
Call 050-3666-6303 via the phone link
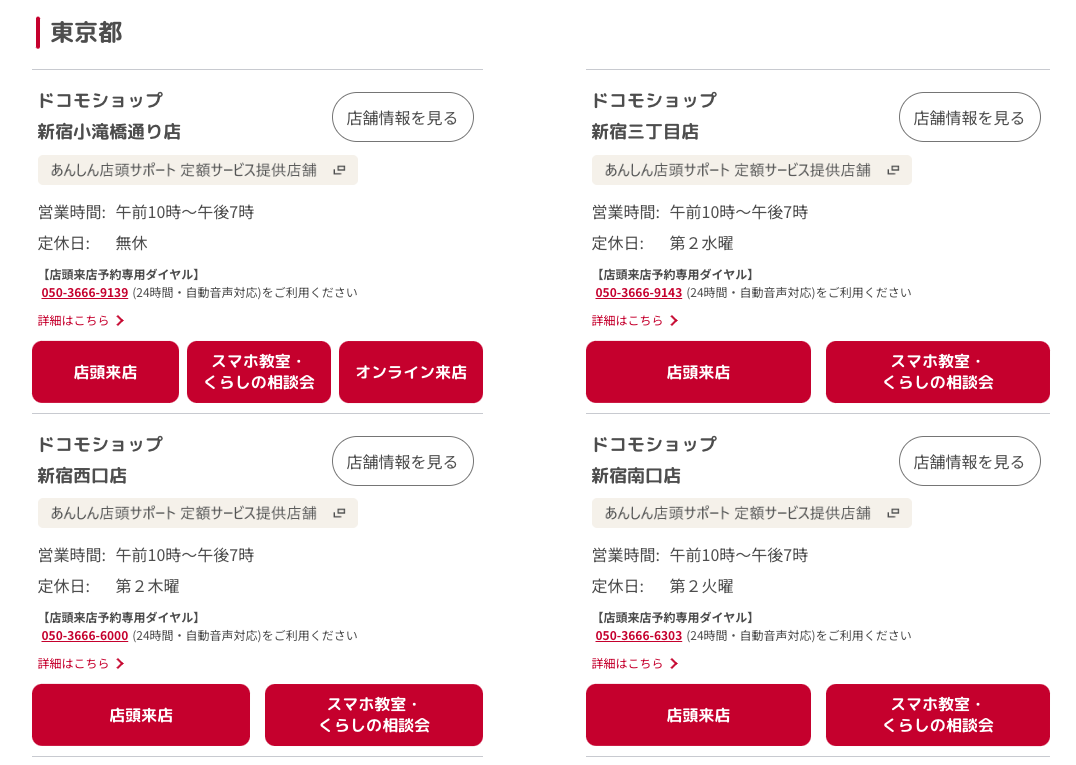(638, 635)
